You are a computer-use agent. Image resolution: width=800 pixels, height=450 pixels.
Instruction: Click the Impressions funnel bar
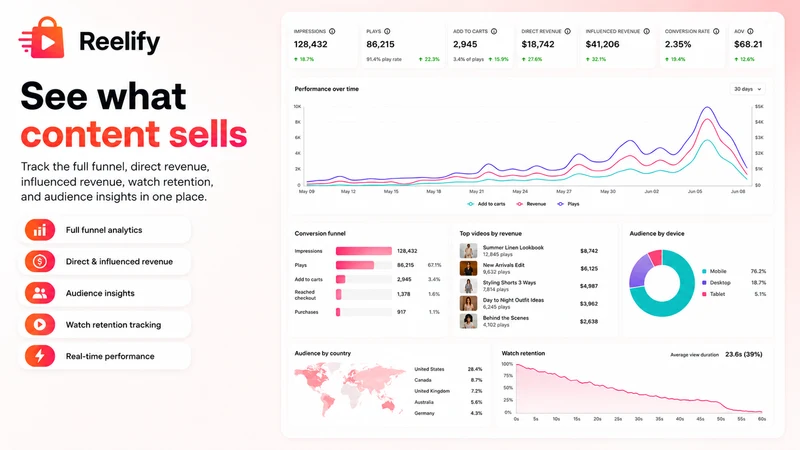tap(364, 251)
